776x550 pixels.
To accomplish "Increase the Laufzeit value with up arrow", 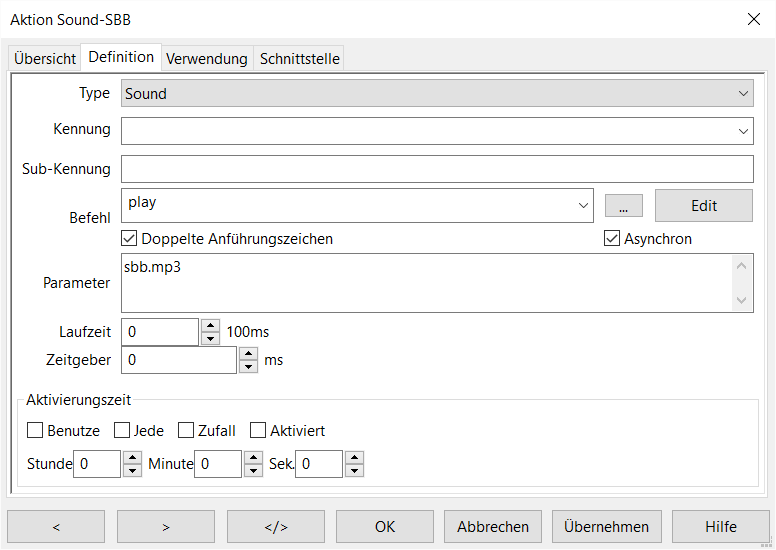I will pyautogui.click(x=210, y=325).
